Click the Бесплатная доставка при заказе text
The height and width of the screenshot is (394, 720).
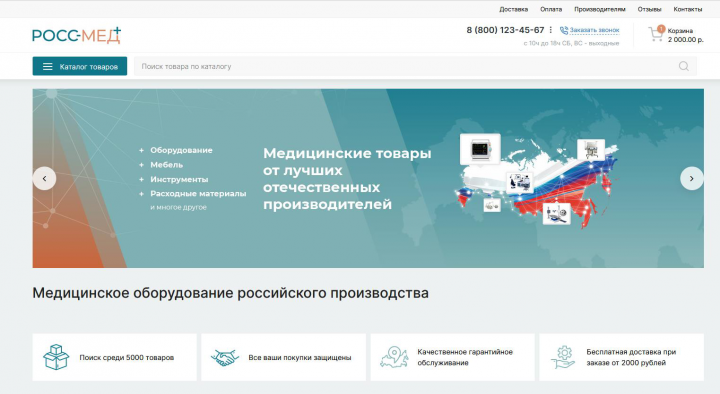[x=631, y=357]
